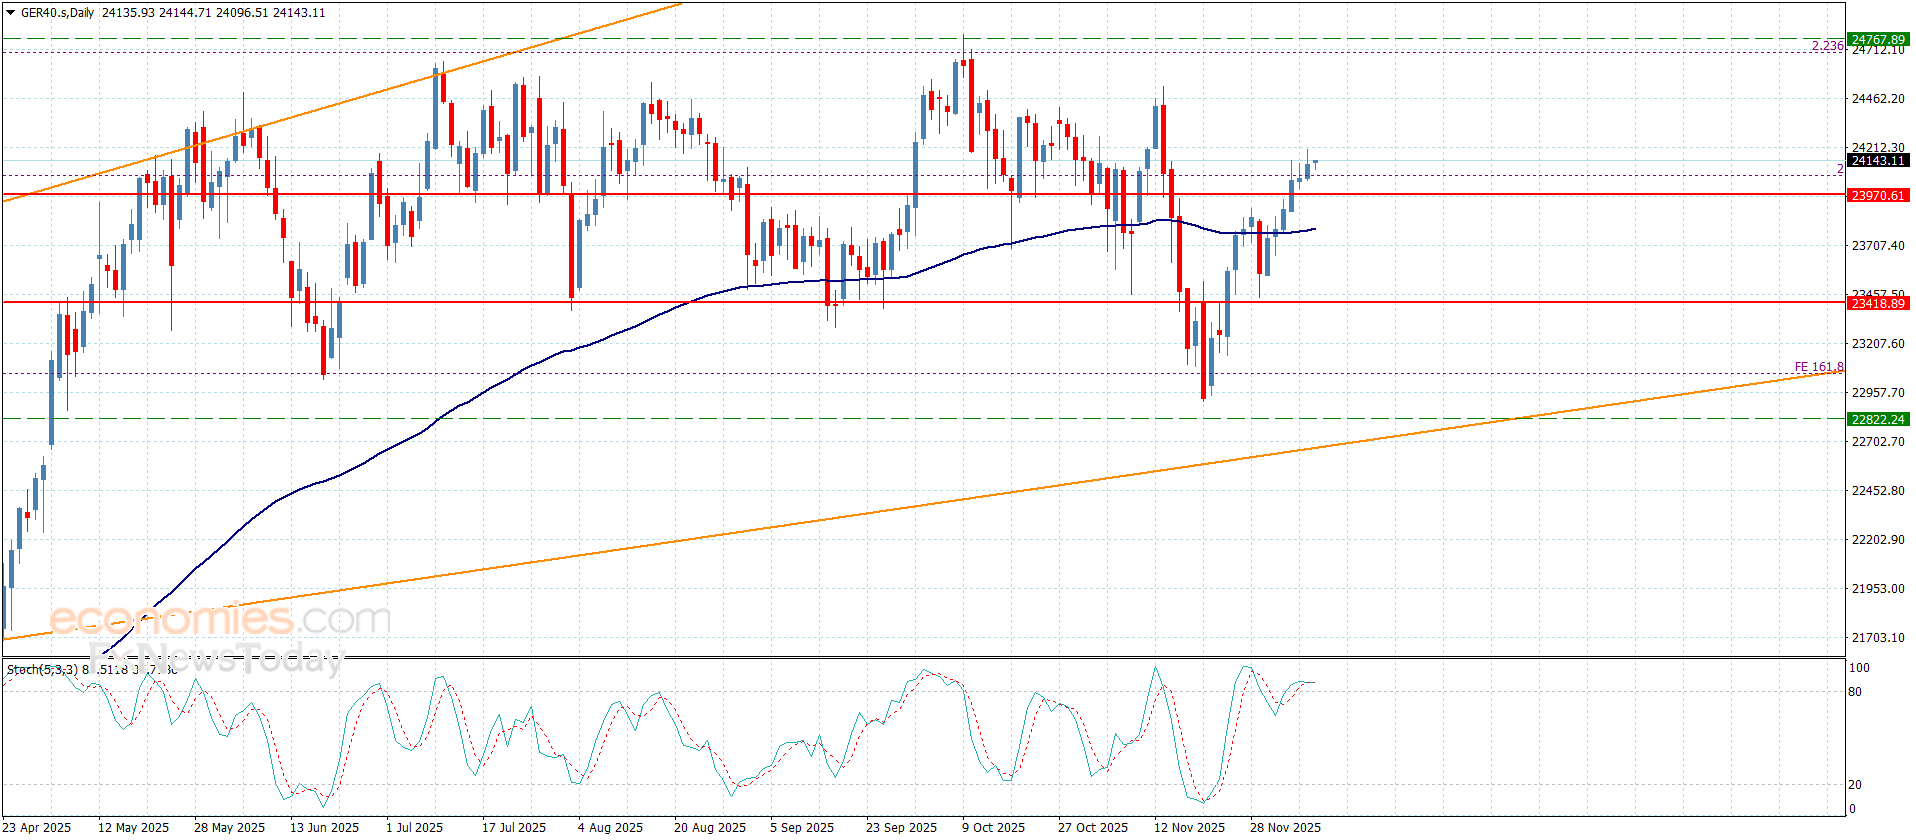Select the green 24767.89 price label
Screen dimensions: 1916x840
[1877, 40]
